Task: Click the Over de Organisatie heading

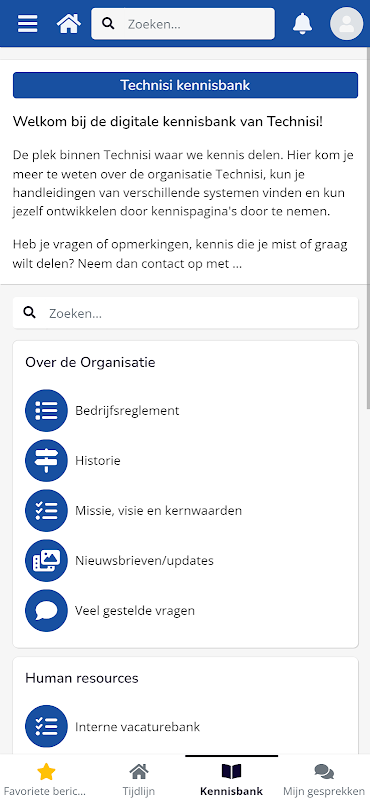Action: click(90, 362)
